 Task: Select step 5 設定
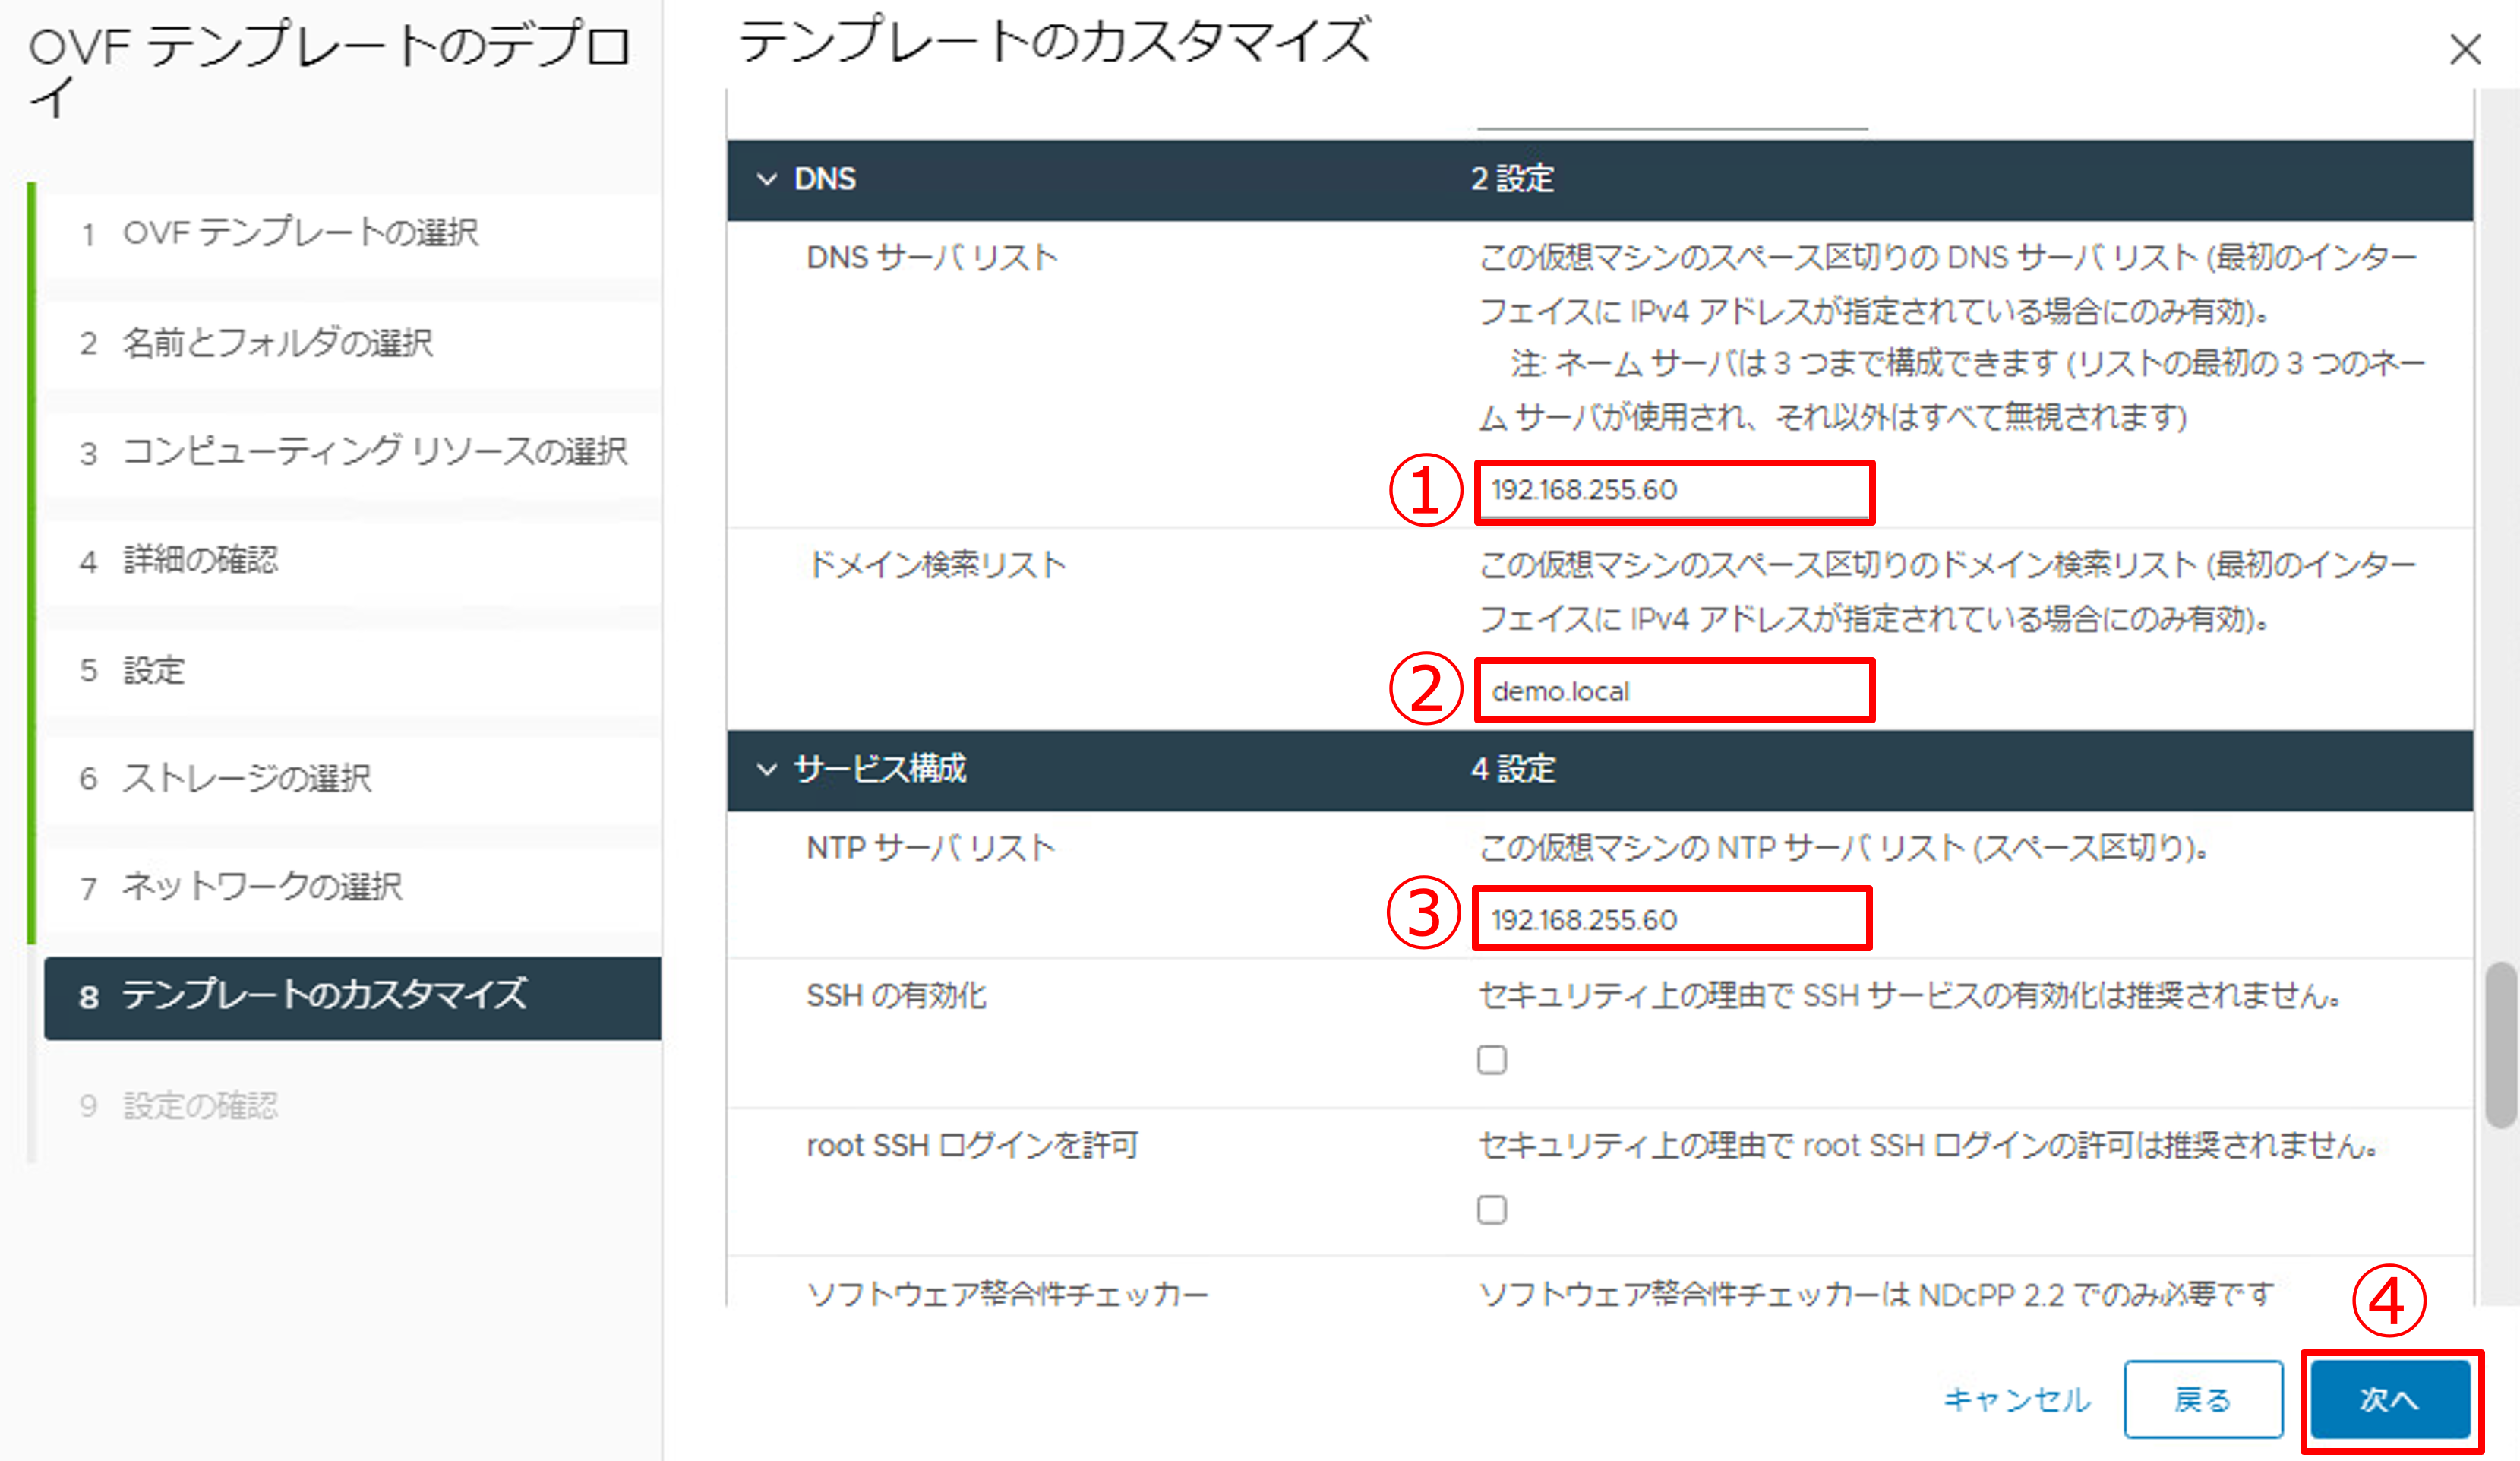click(x=154, y=670)
